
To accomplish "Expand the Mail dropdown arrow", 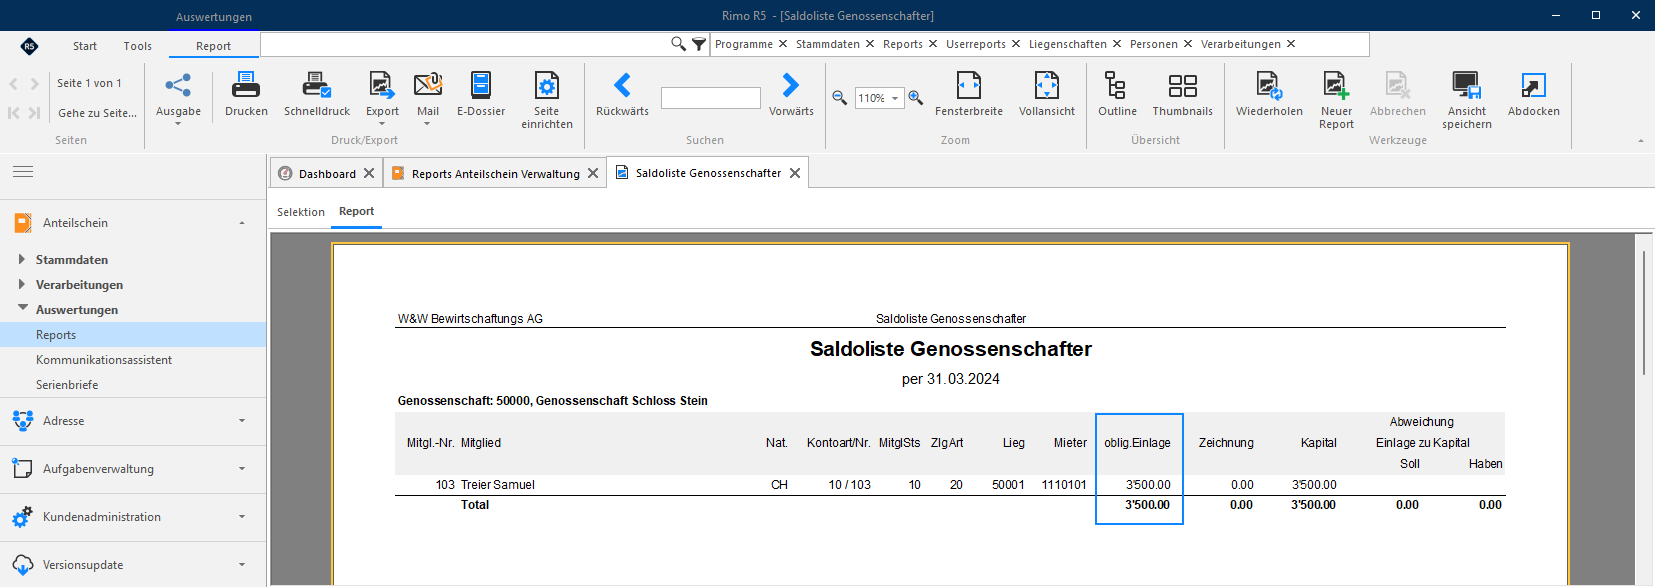I will tap(427, 124).
